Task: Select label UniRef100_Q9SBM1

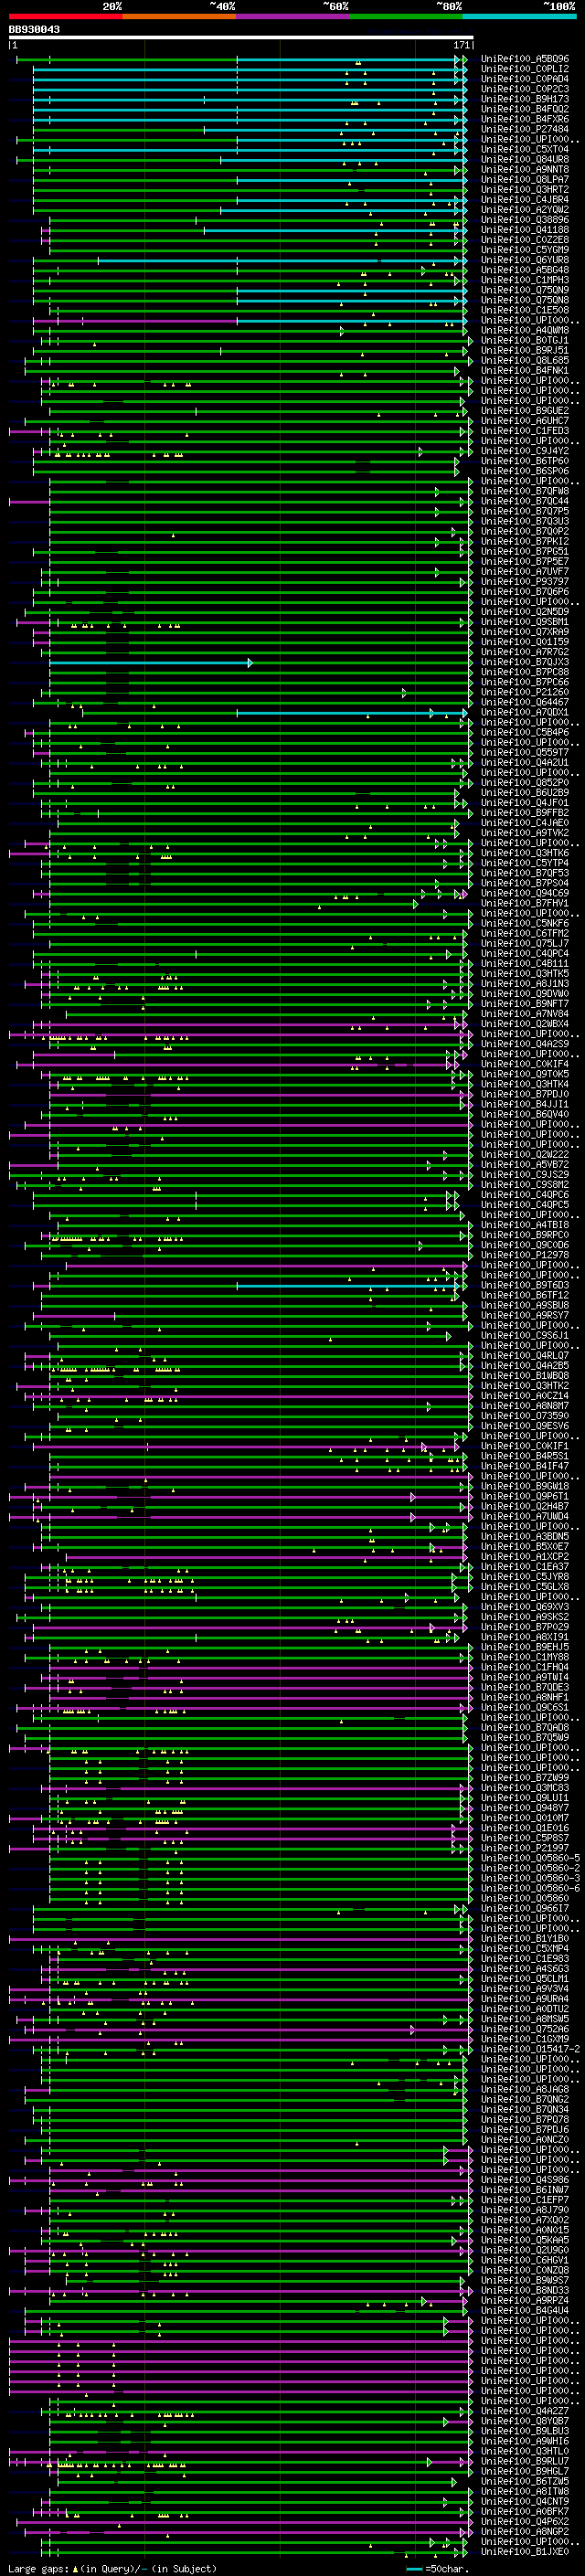Action: point(524,622)
